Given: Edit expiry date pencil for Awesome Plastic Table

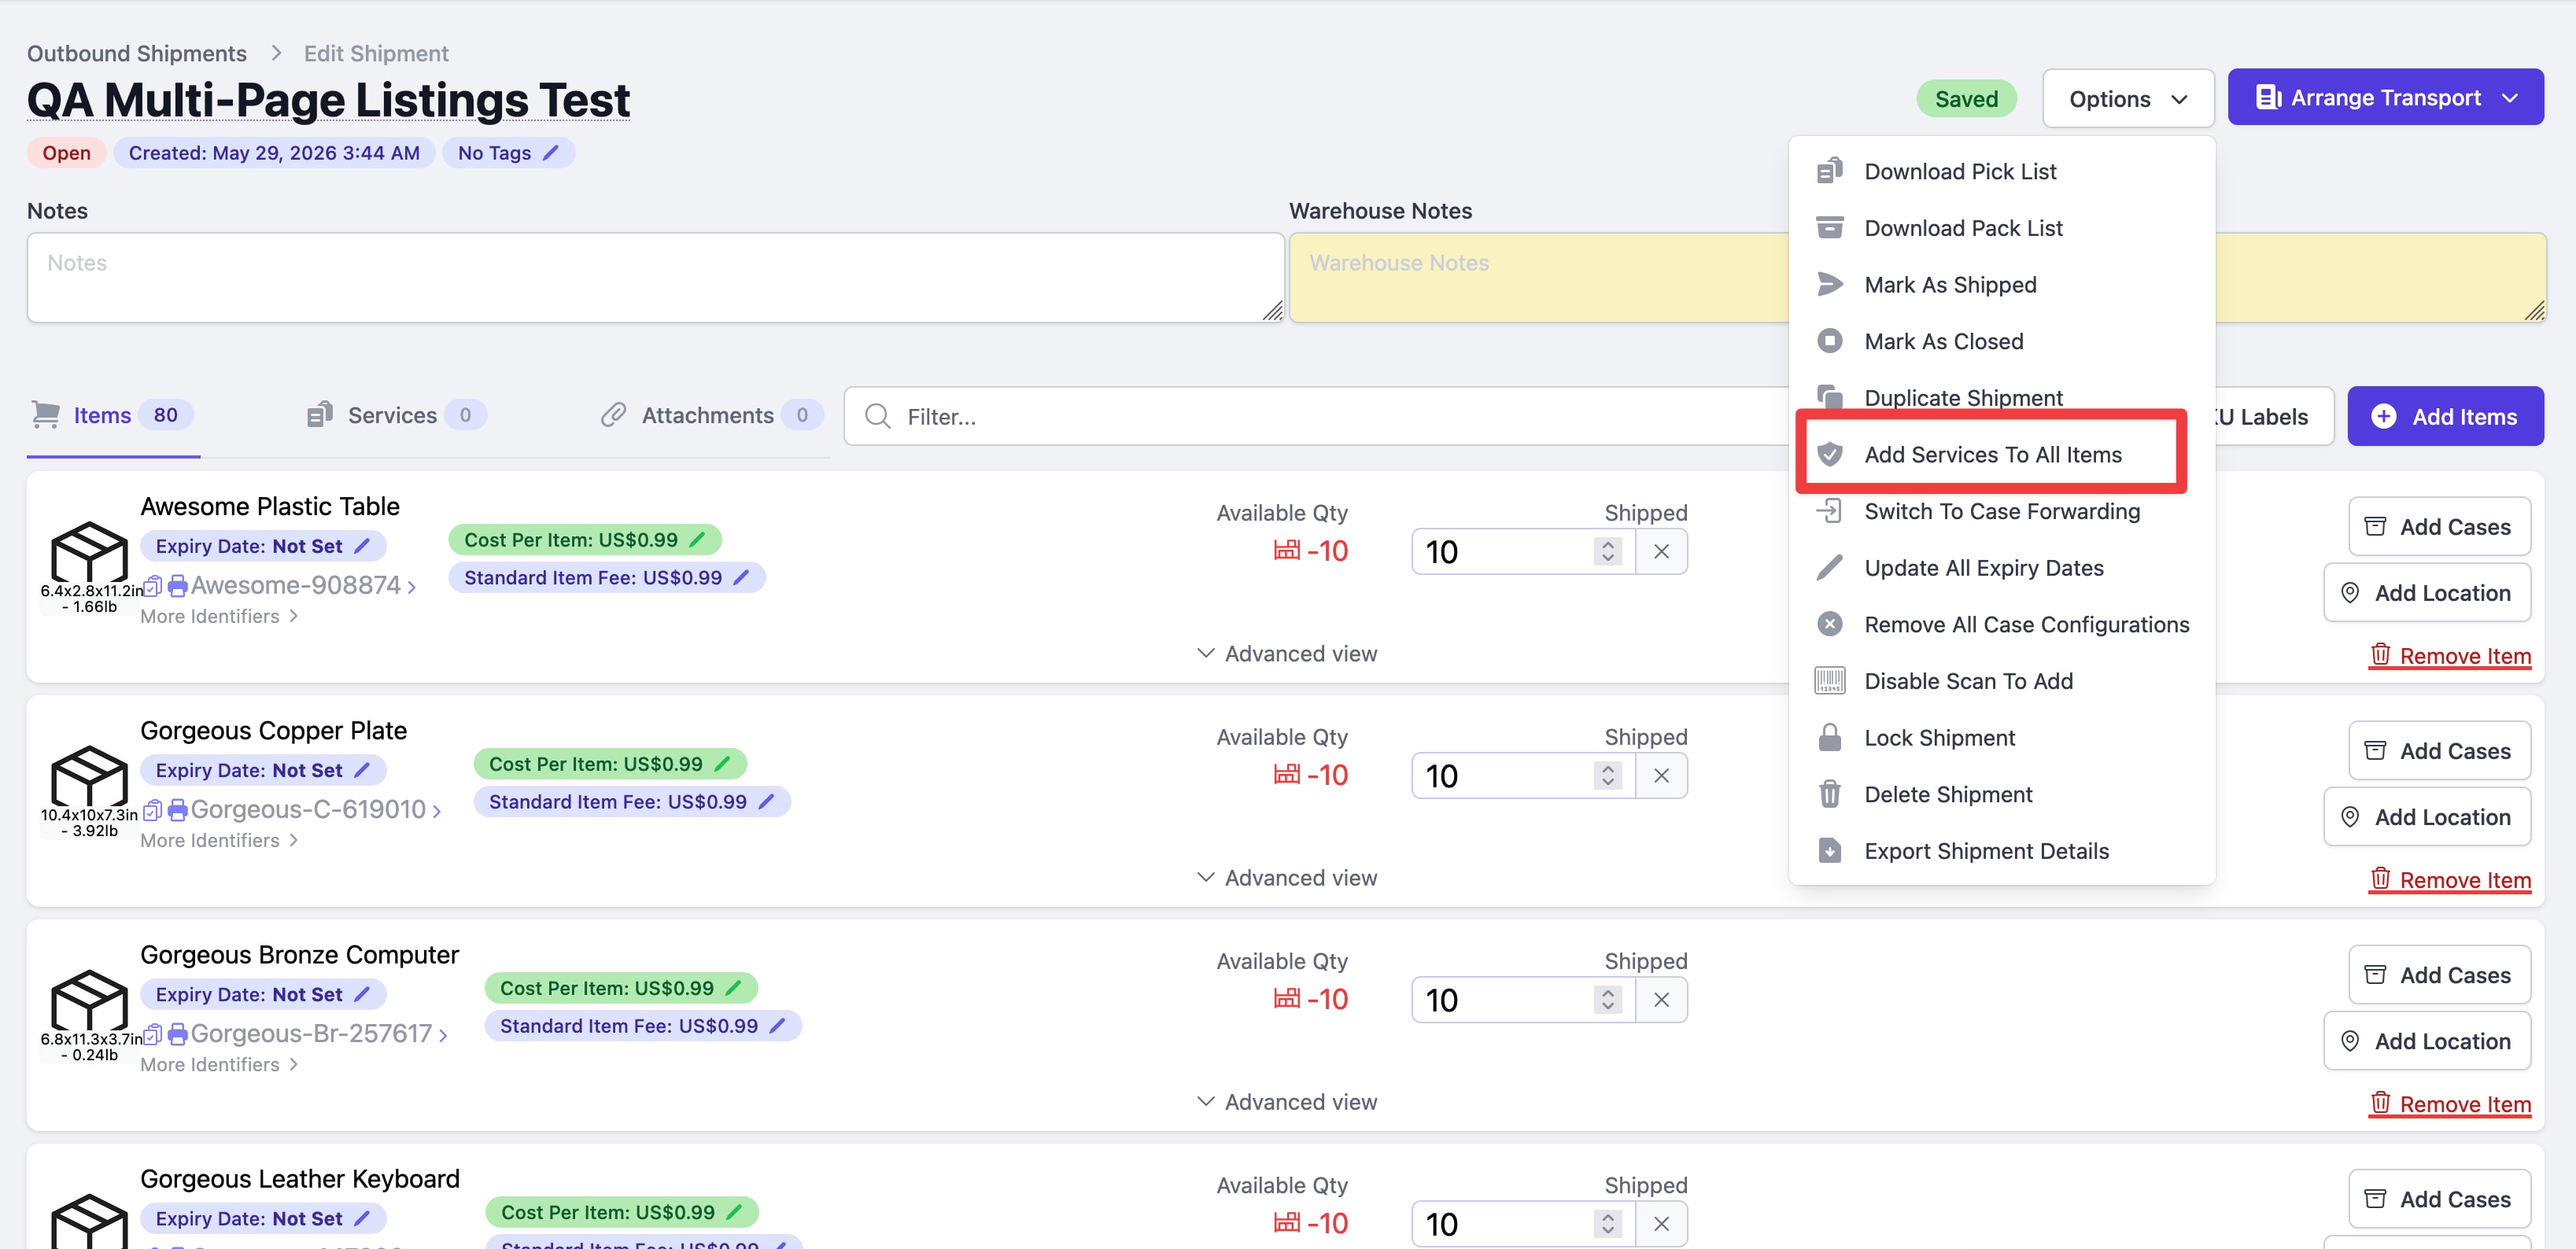Looking at the screenshot, I should pos(362,546).
